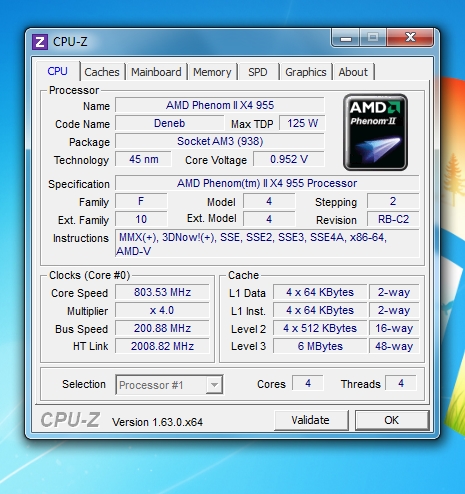The width and height of the screenshot is (465, 494).
Task: Switch to the Caches tab
Action: (x=102, y=72)
